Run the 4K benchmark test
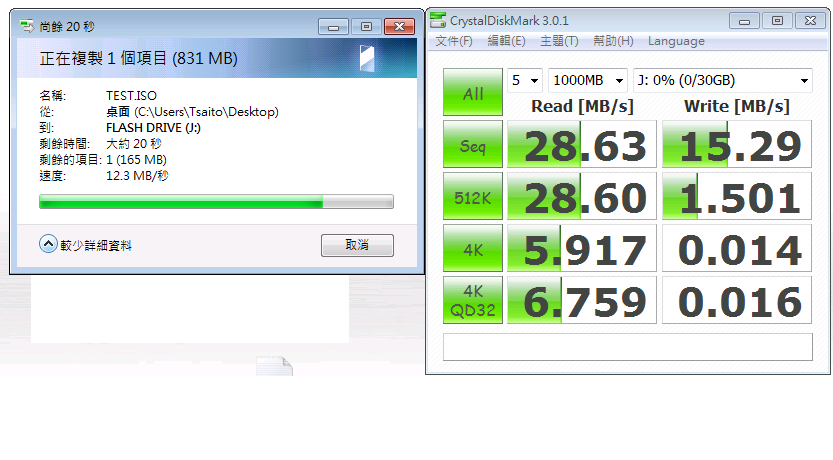Image resolution: width=833 pixels, height=460 pixels. 473,248
